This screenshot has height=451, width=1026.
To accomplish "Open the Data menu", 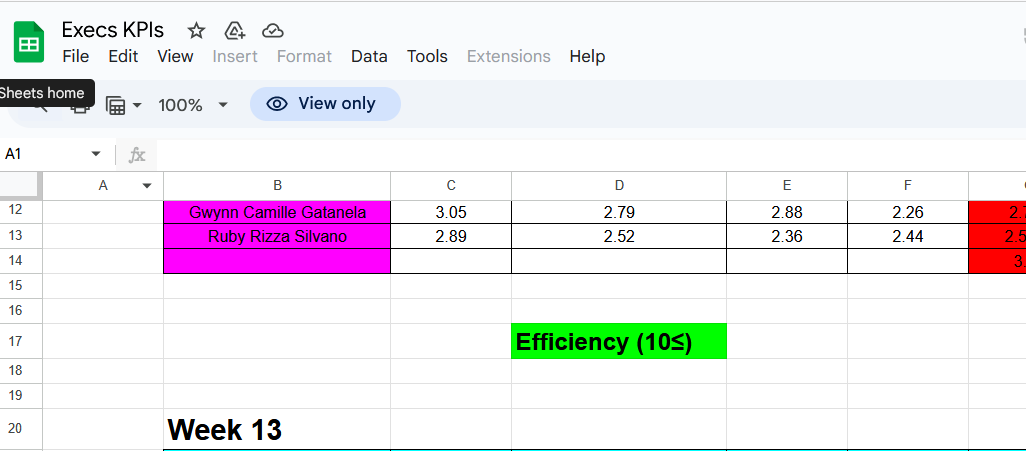I will (369, 56).
